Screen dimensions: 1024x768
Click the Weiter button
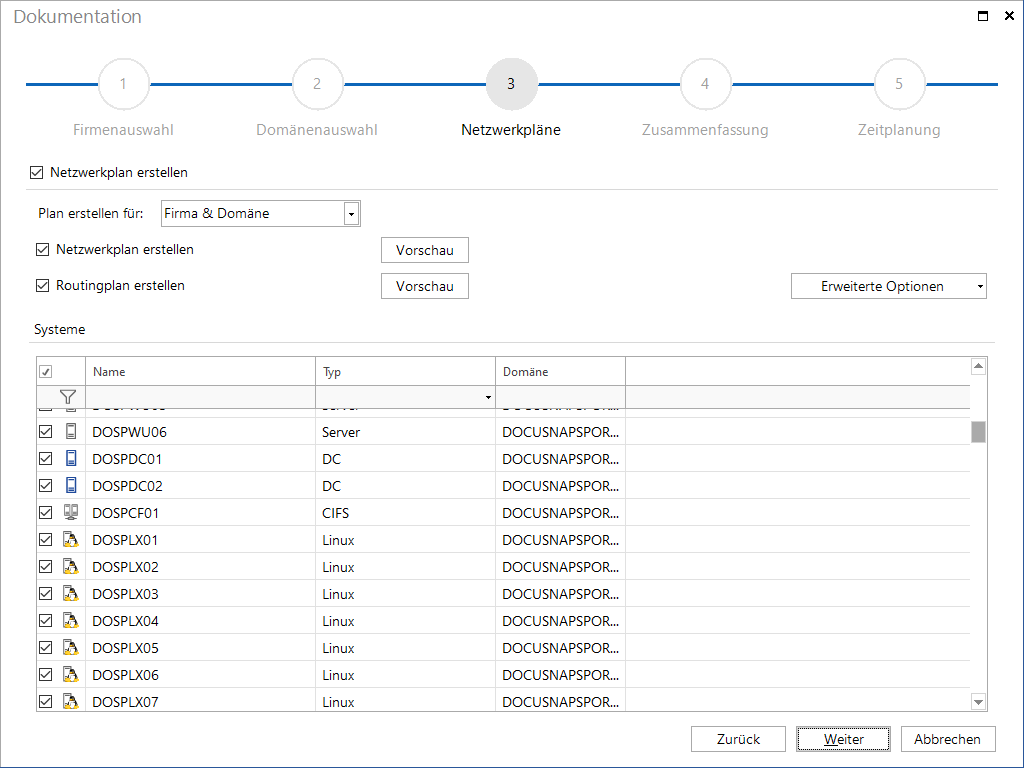point(843,739)
